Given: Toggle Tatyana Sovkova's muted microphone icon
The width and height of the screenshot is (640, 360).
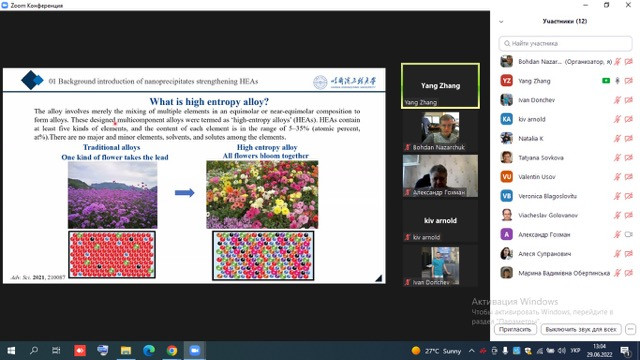Looking at the screenshot, I should (x=618, y=158).
